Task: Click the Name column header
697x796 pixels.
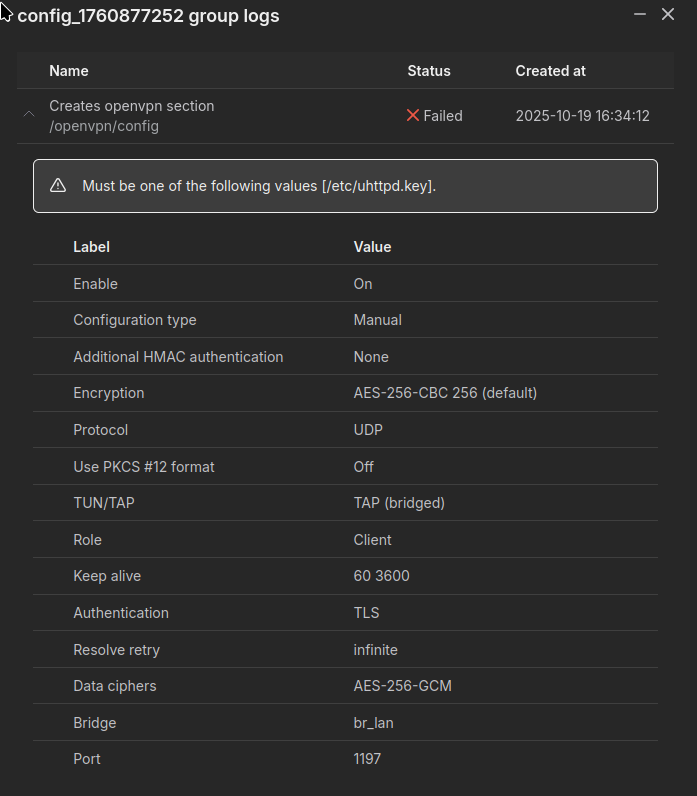Action: 69,71
